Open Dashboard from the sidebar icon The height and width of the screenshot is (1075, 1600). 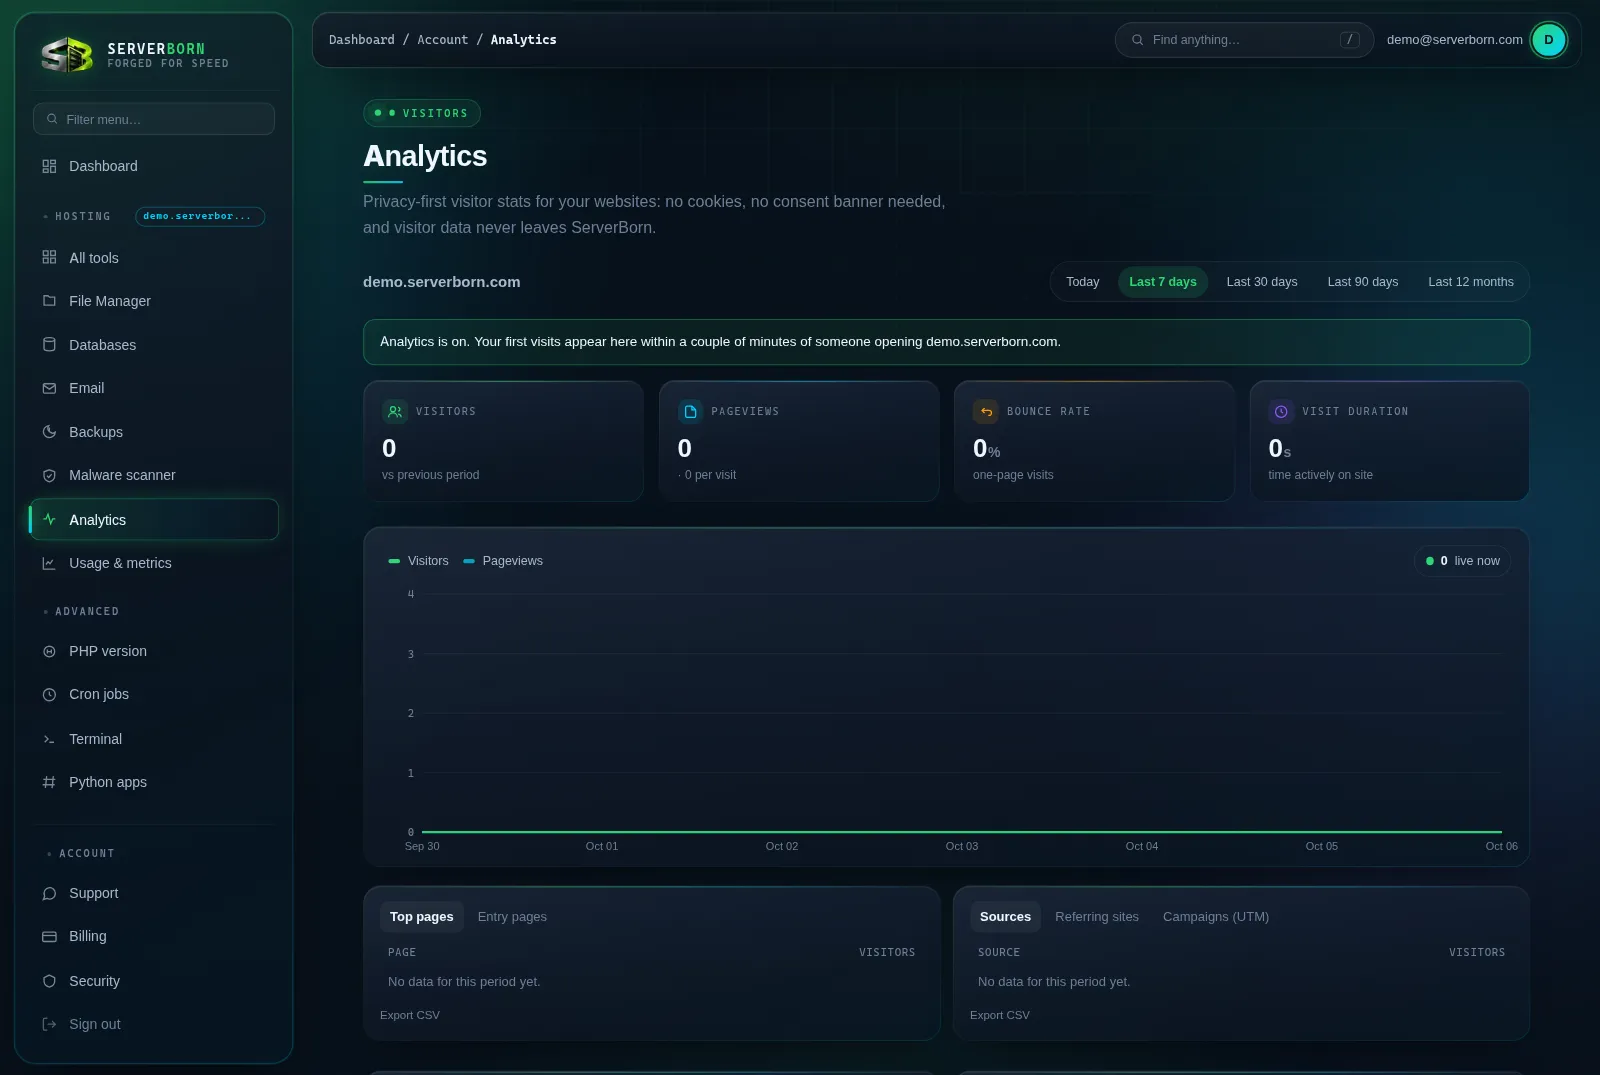pos(49,166)
